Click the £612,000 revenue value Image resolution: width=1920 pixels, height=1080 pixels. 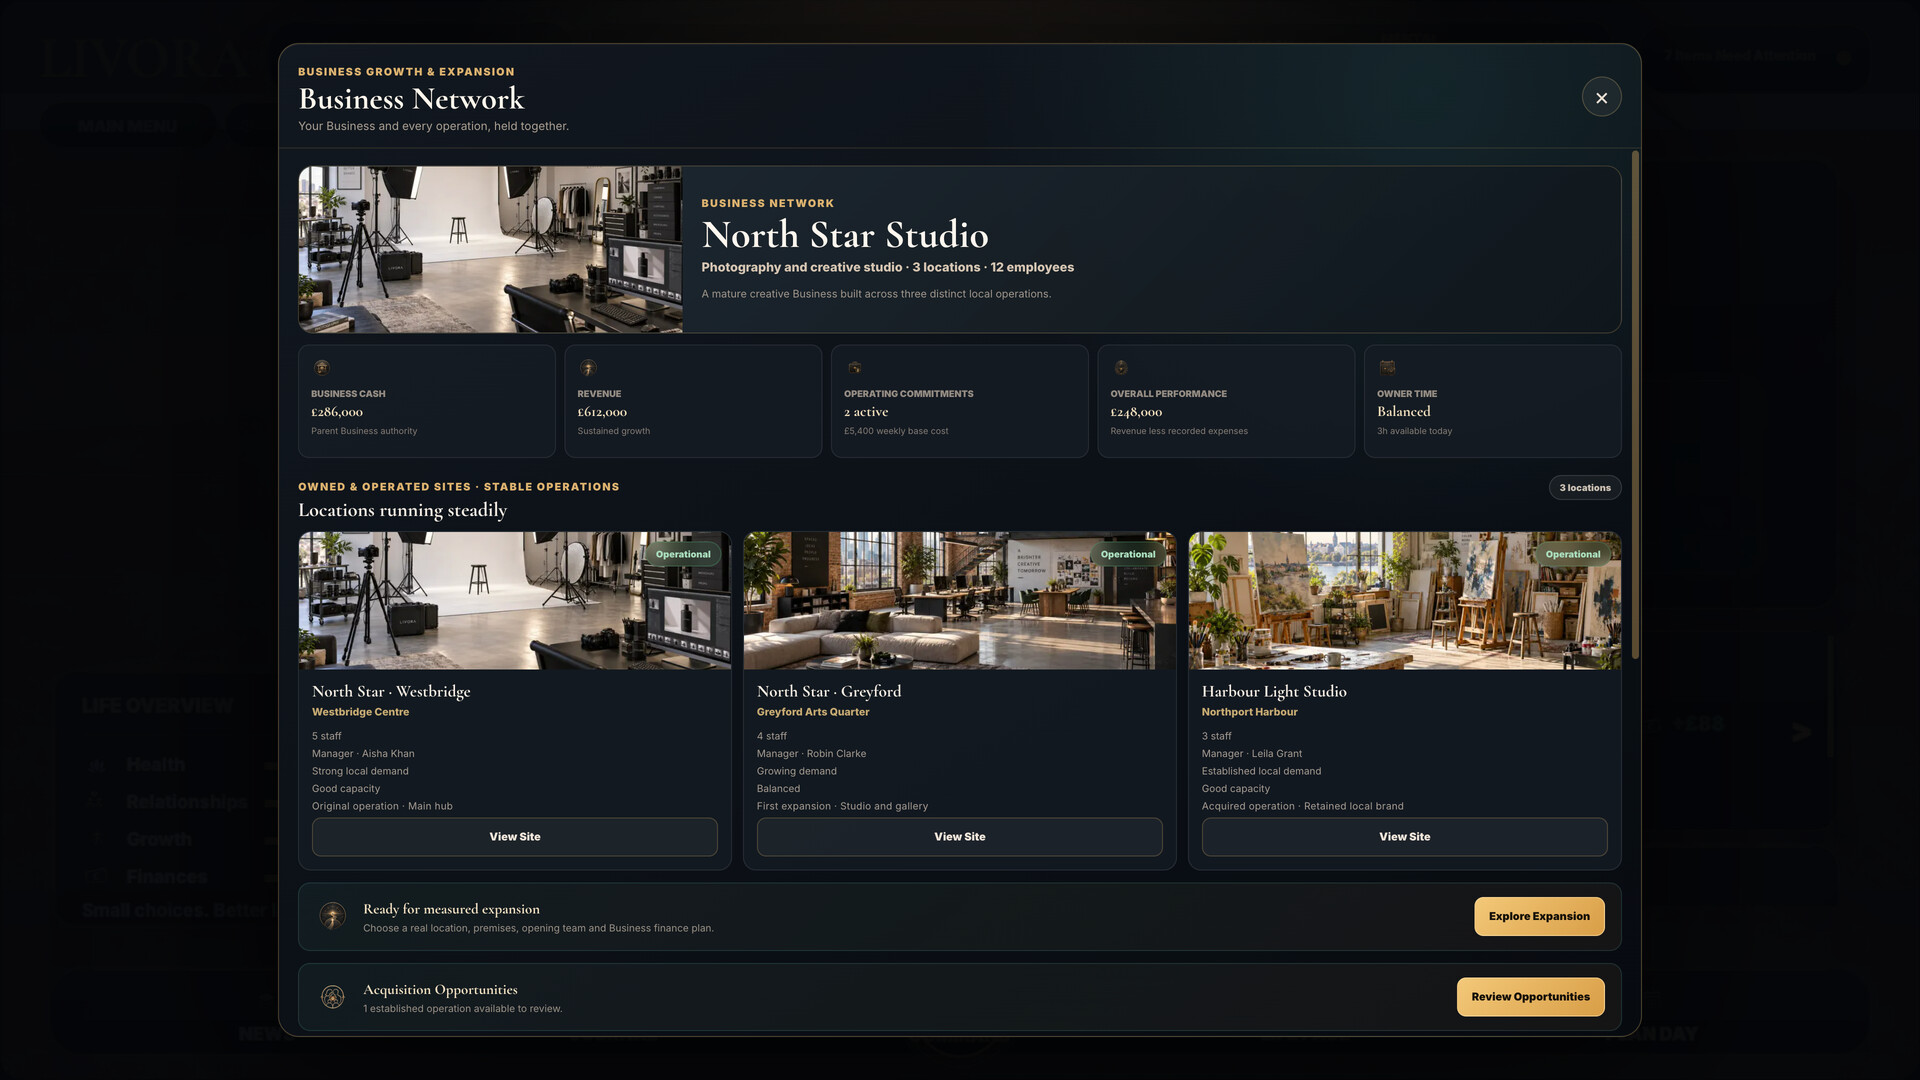[x=602, y=412]
